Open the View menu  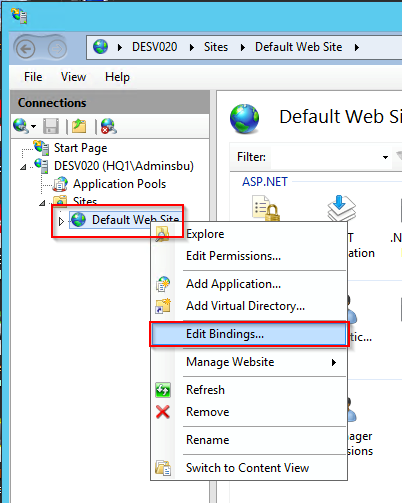tap(73, 77)
